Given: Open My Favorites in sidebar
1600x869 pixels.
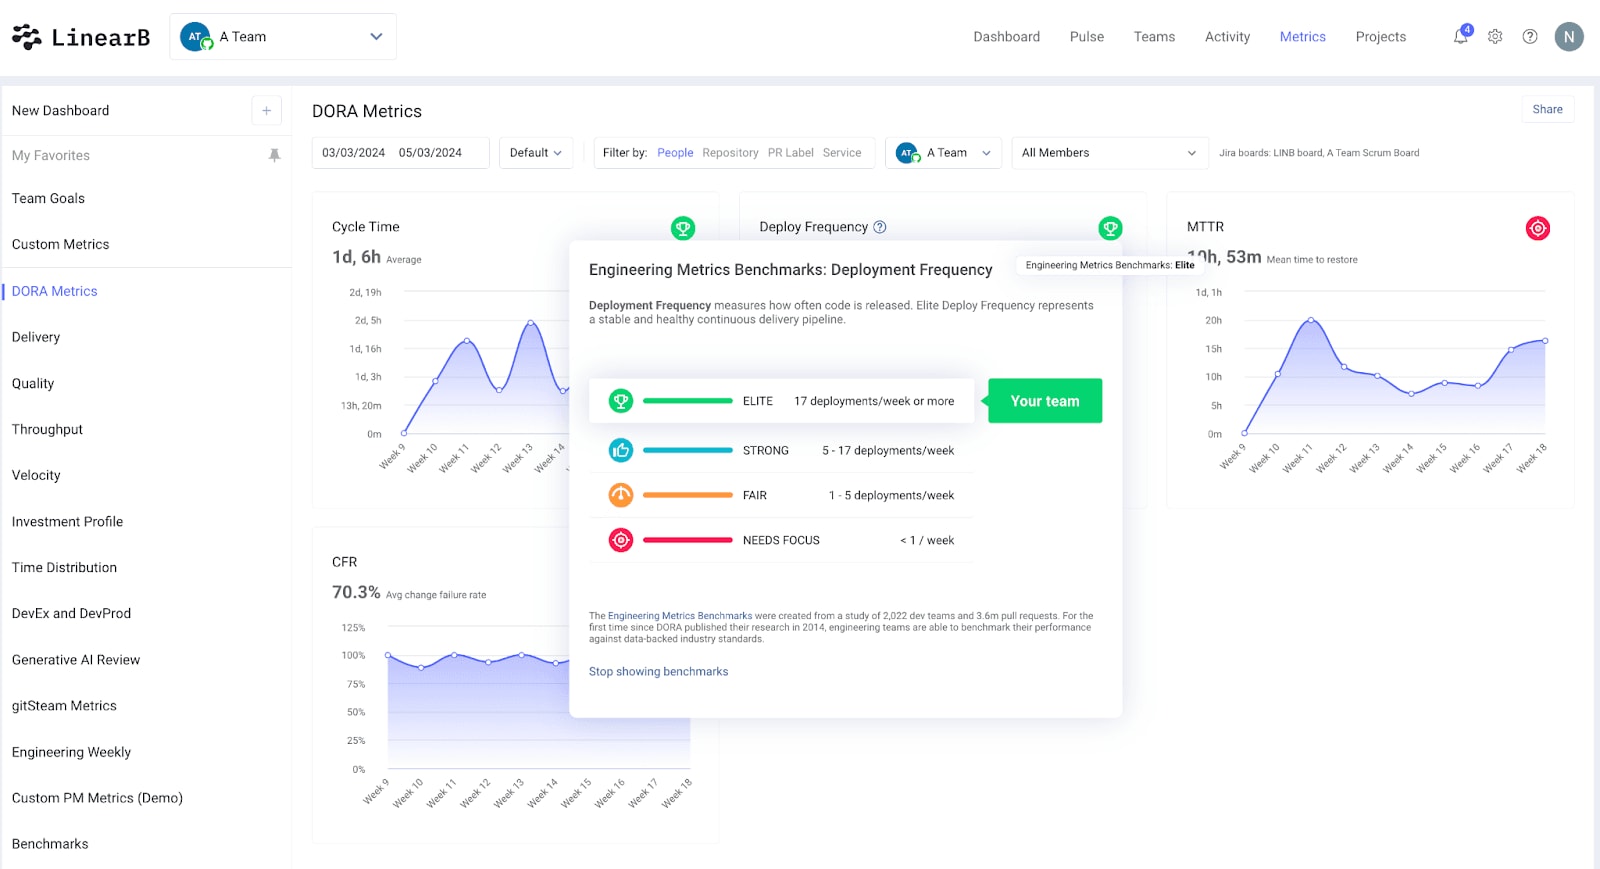Looking at the screenshot, I should [51, 155].
